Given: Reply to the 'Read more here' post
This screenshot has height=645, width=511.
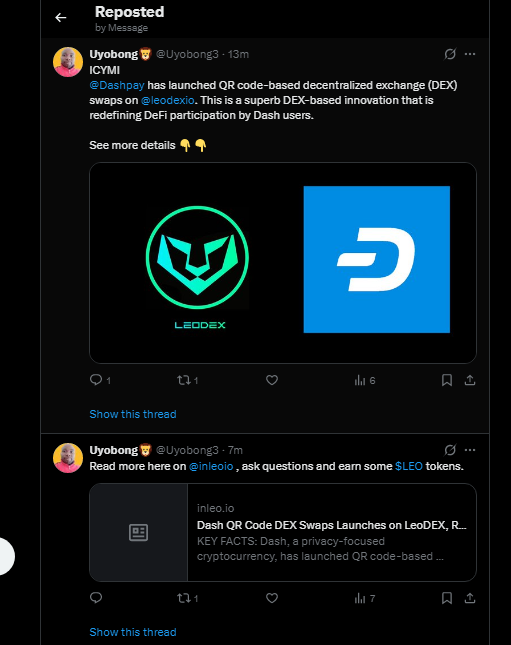Looking at the screenshot, I should pyautogui.click(x=96, y=598).
